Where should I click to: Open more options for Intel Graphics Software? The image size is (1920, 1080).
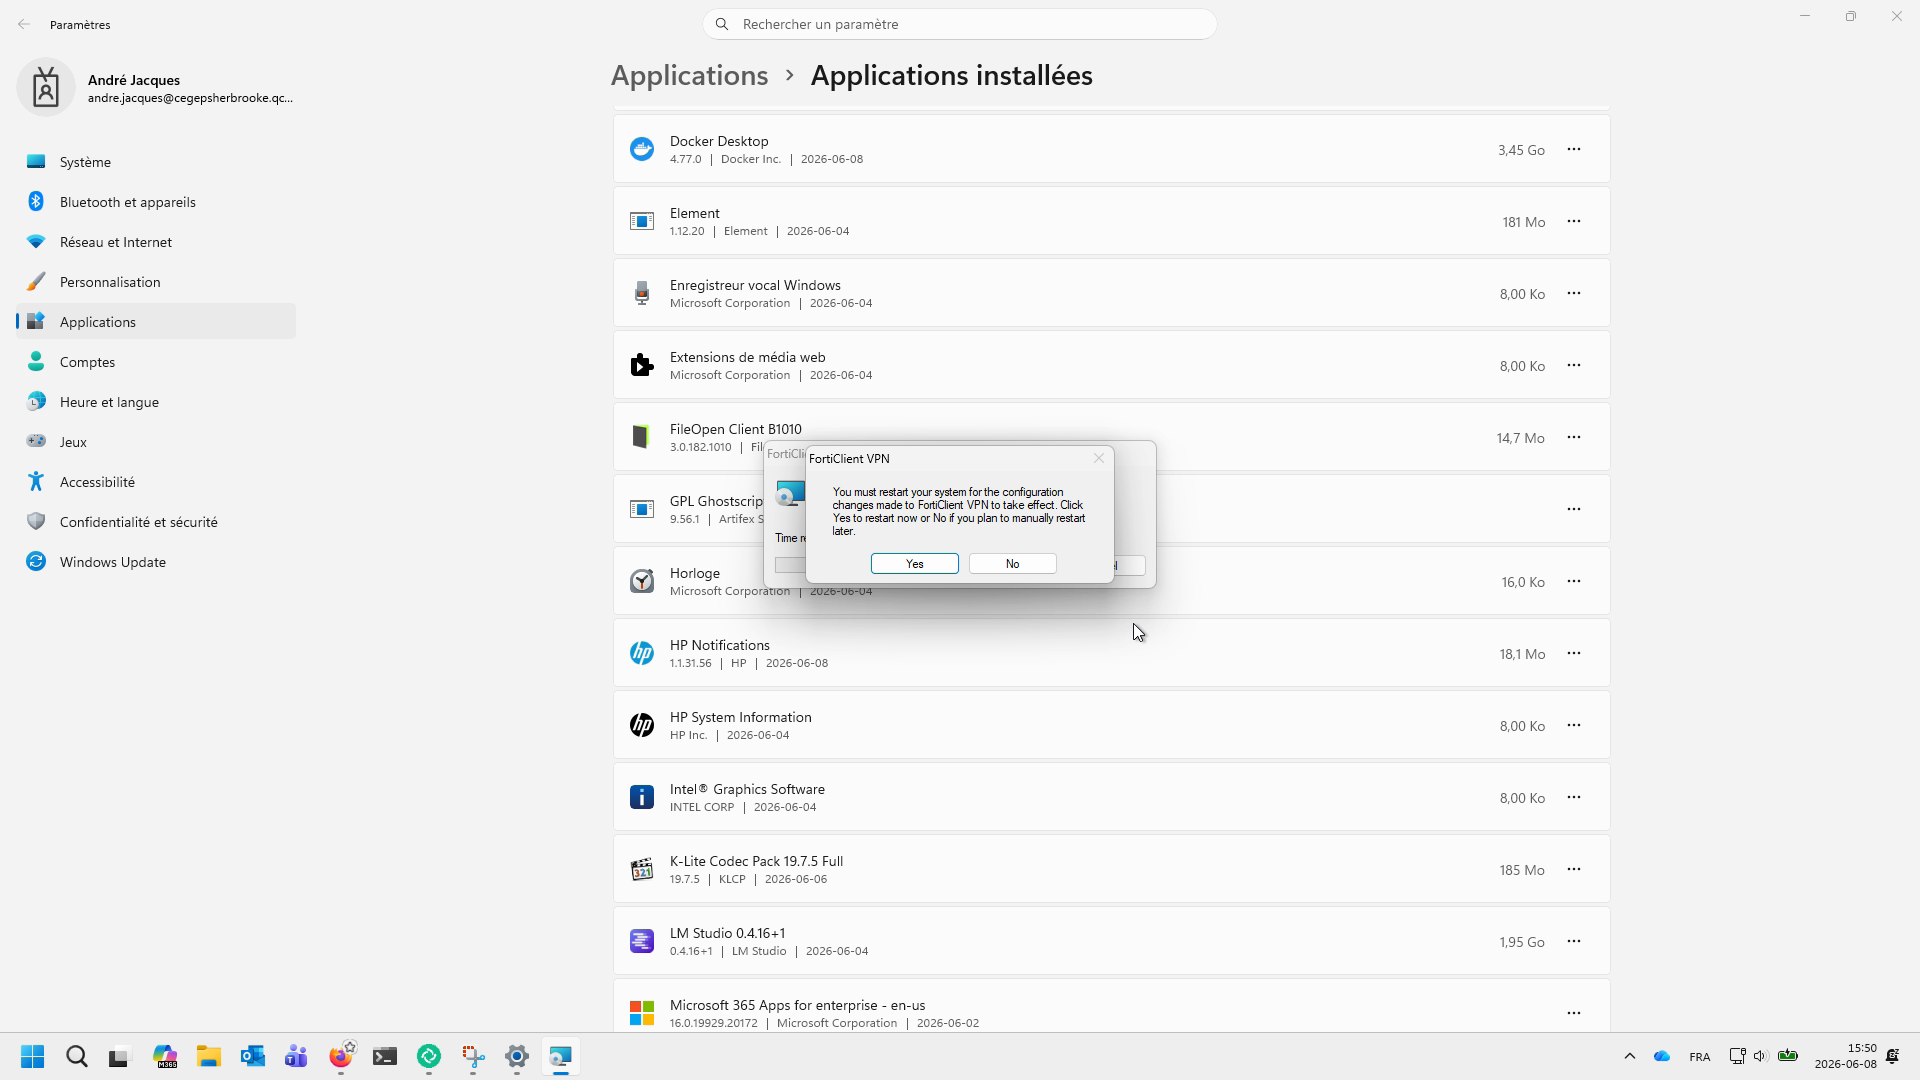coord(1574,797)
